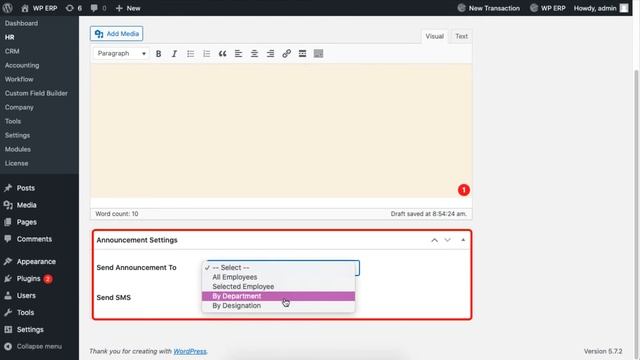Image resolution: width=640 pixels, height=360 pixels.
Task: Click the Add Media button
Action: tap(116, 33)
